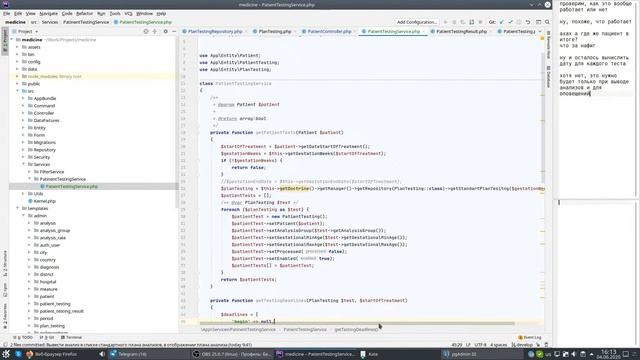Expand the Entity folder
640x360 pixels.
[x=24, y=128]
